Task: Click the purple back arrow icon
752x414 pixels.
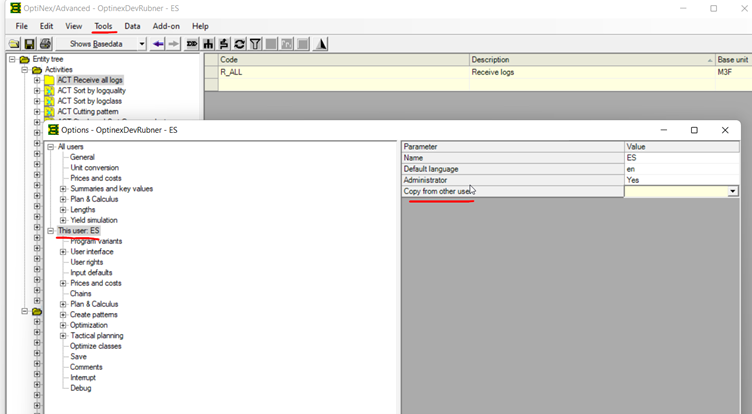Action: 158,44
